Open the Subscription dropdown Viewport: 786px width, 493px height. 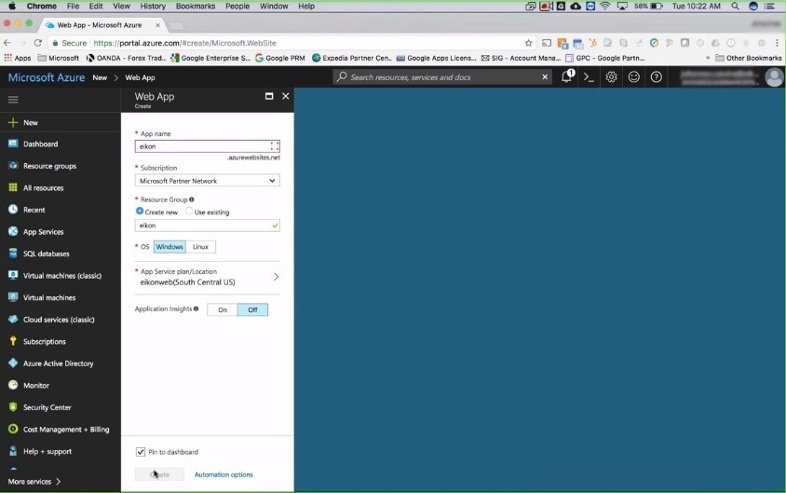[x=207, y=181]
